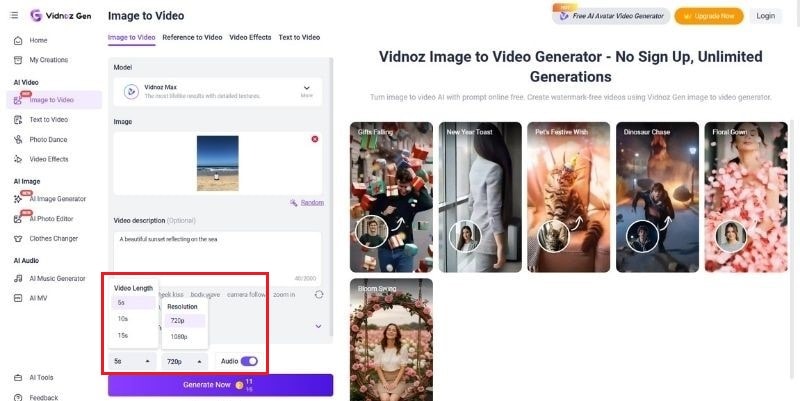Open the New Year Toast example video
800x401 pixels.
pos(480,197)
